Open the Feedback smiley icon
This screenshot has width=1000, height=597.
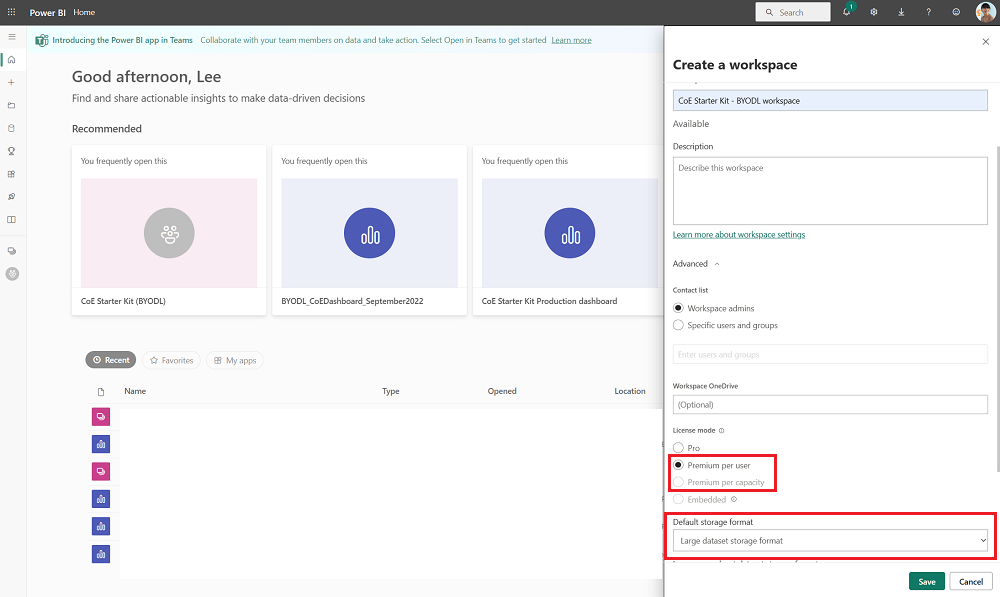[x=956, y=12]
